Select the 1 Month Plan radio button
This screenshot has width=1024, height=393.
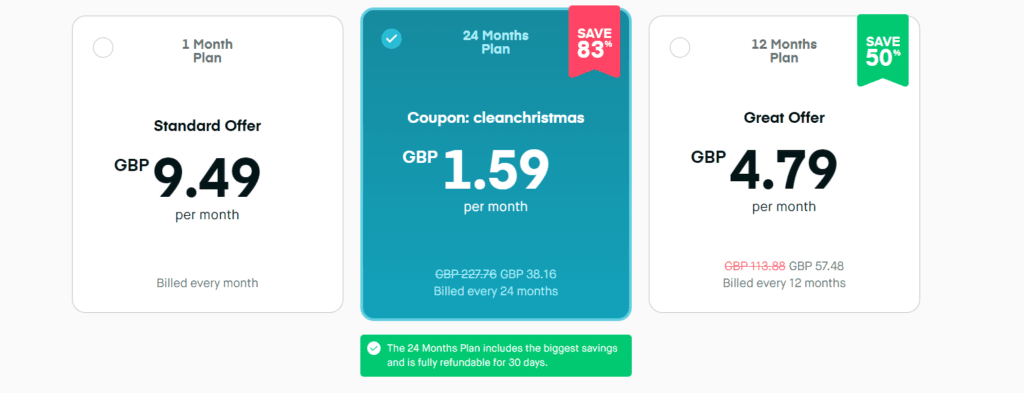point(103,48)
